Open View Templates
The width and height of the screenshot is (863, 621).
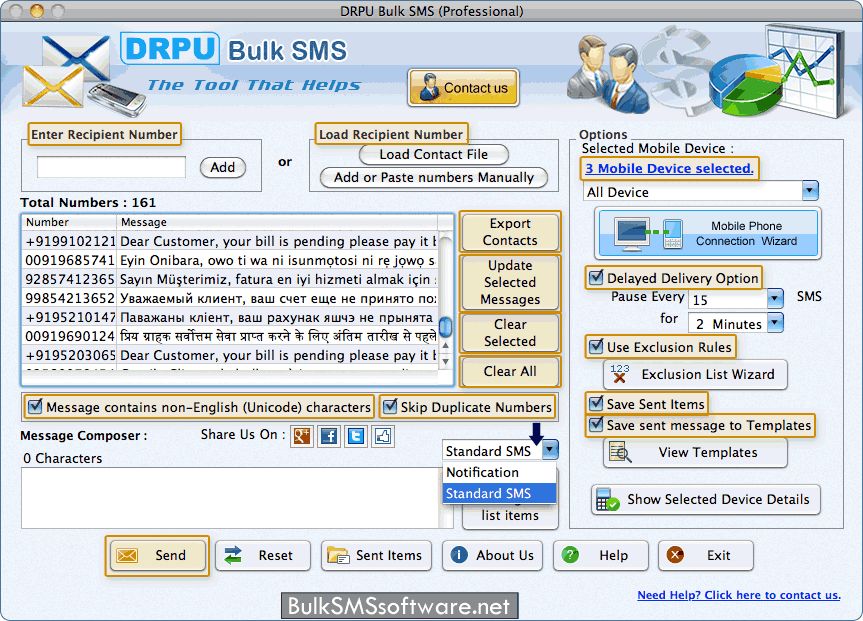(x=695, y=453)
